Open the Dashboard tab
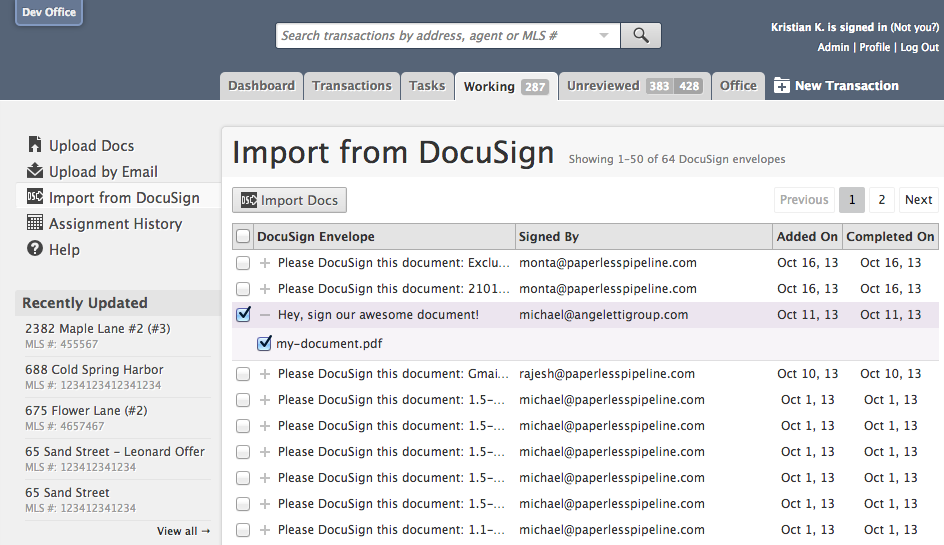944x545 pixels. pos(261,86)
